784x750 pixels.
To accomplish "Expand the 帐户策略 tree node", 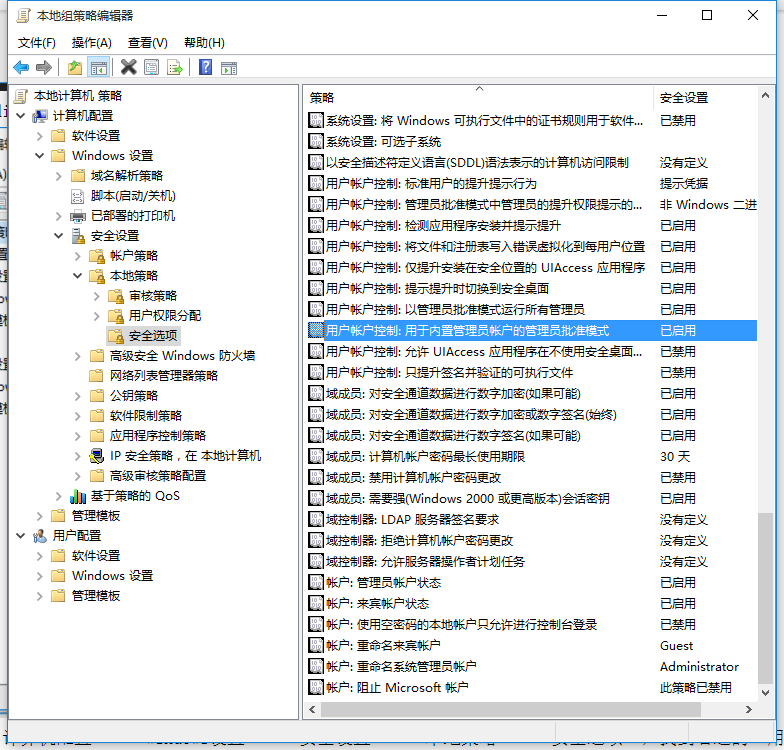I will [x=78, y=256].
